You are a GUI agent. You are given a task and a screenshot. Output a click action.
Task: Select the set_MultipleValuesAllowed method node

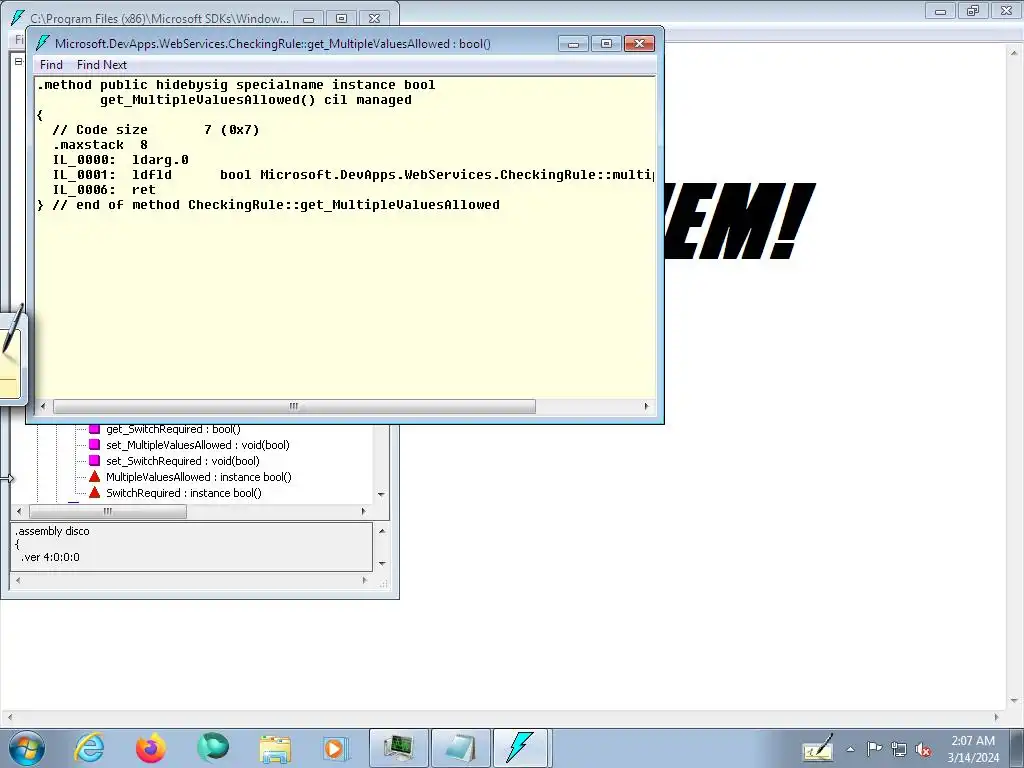(197, 445)
